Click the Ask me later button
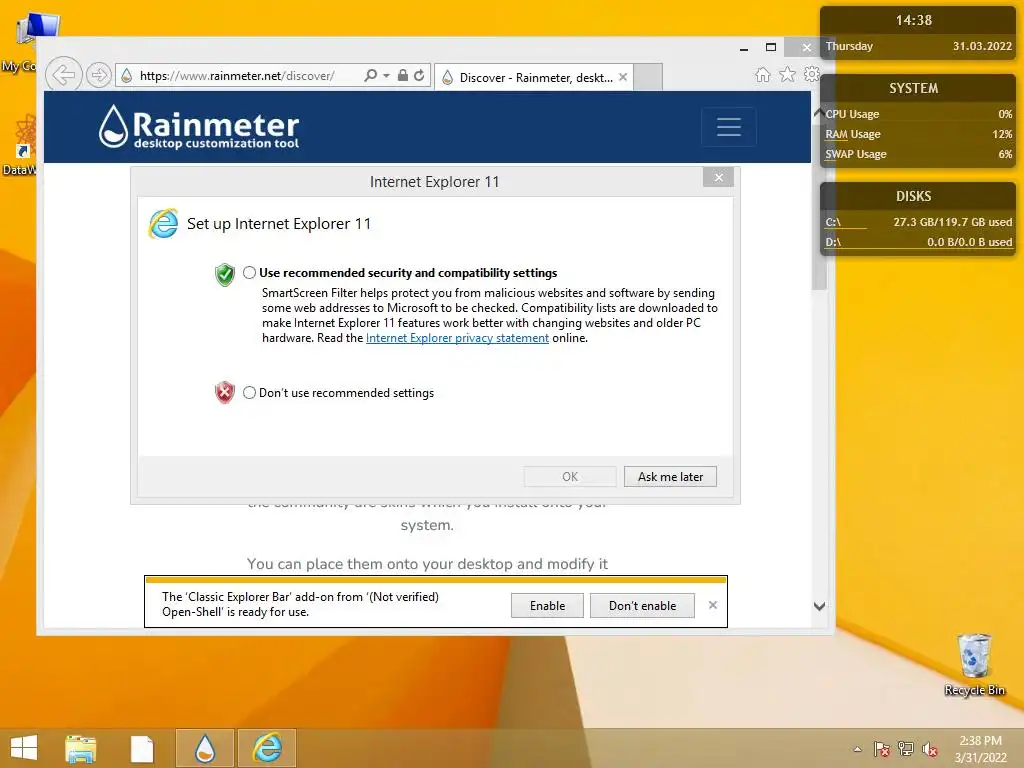The image size is (1024, 768). [670, 477]
